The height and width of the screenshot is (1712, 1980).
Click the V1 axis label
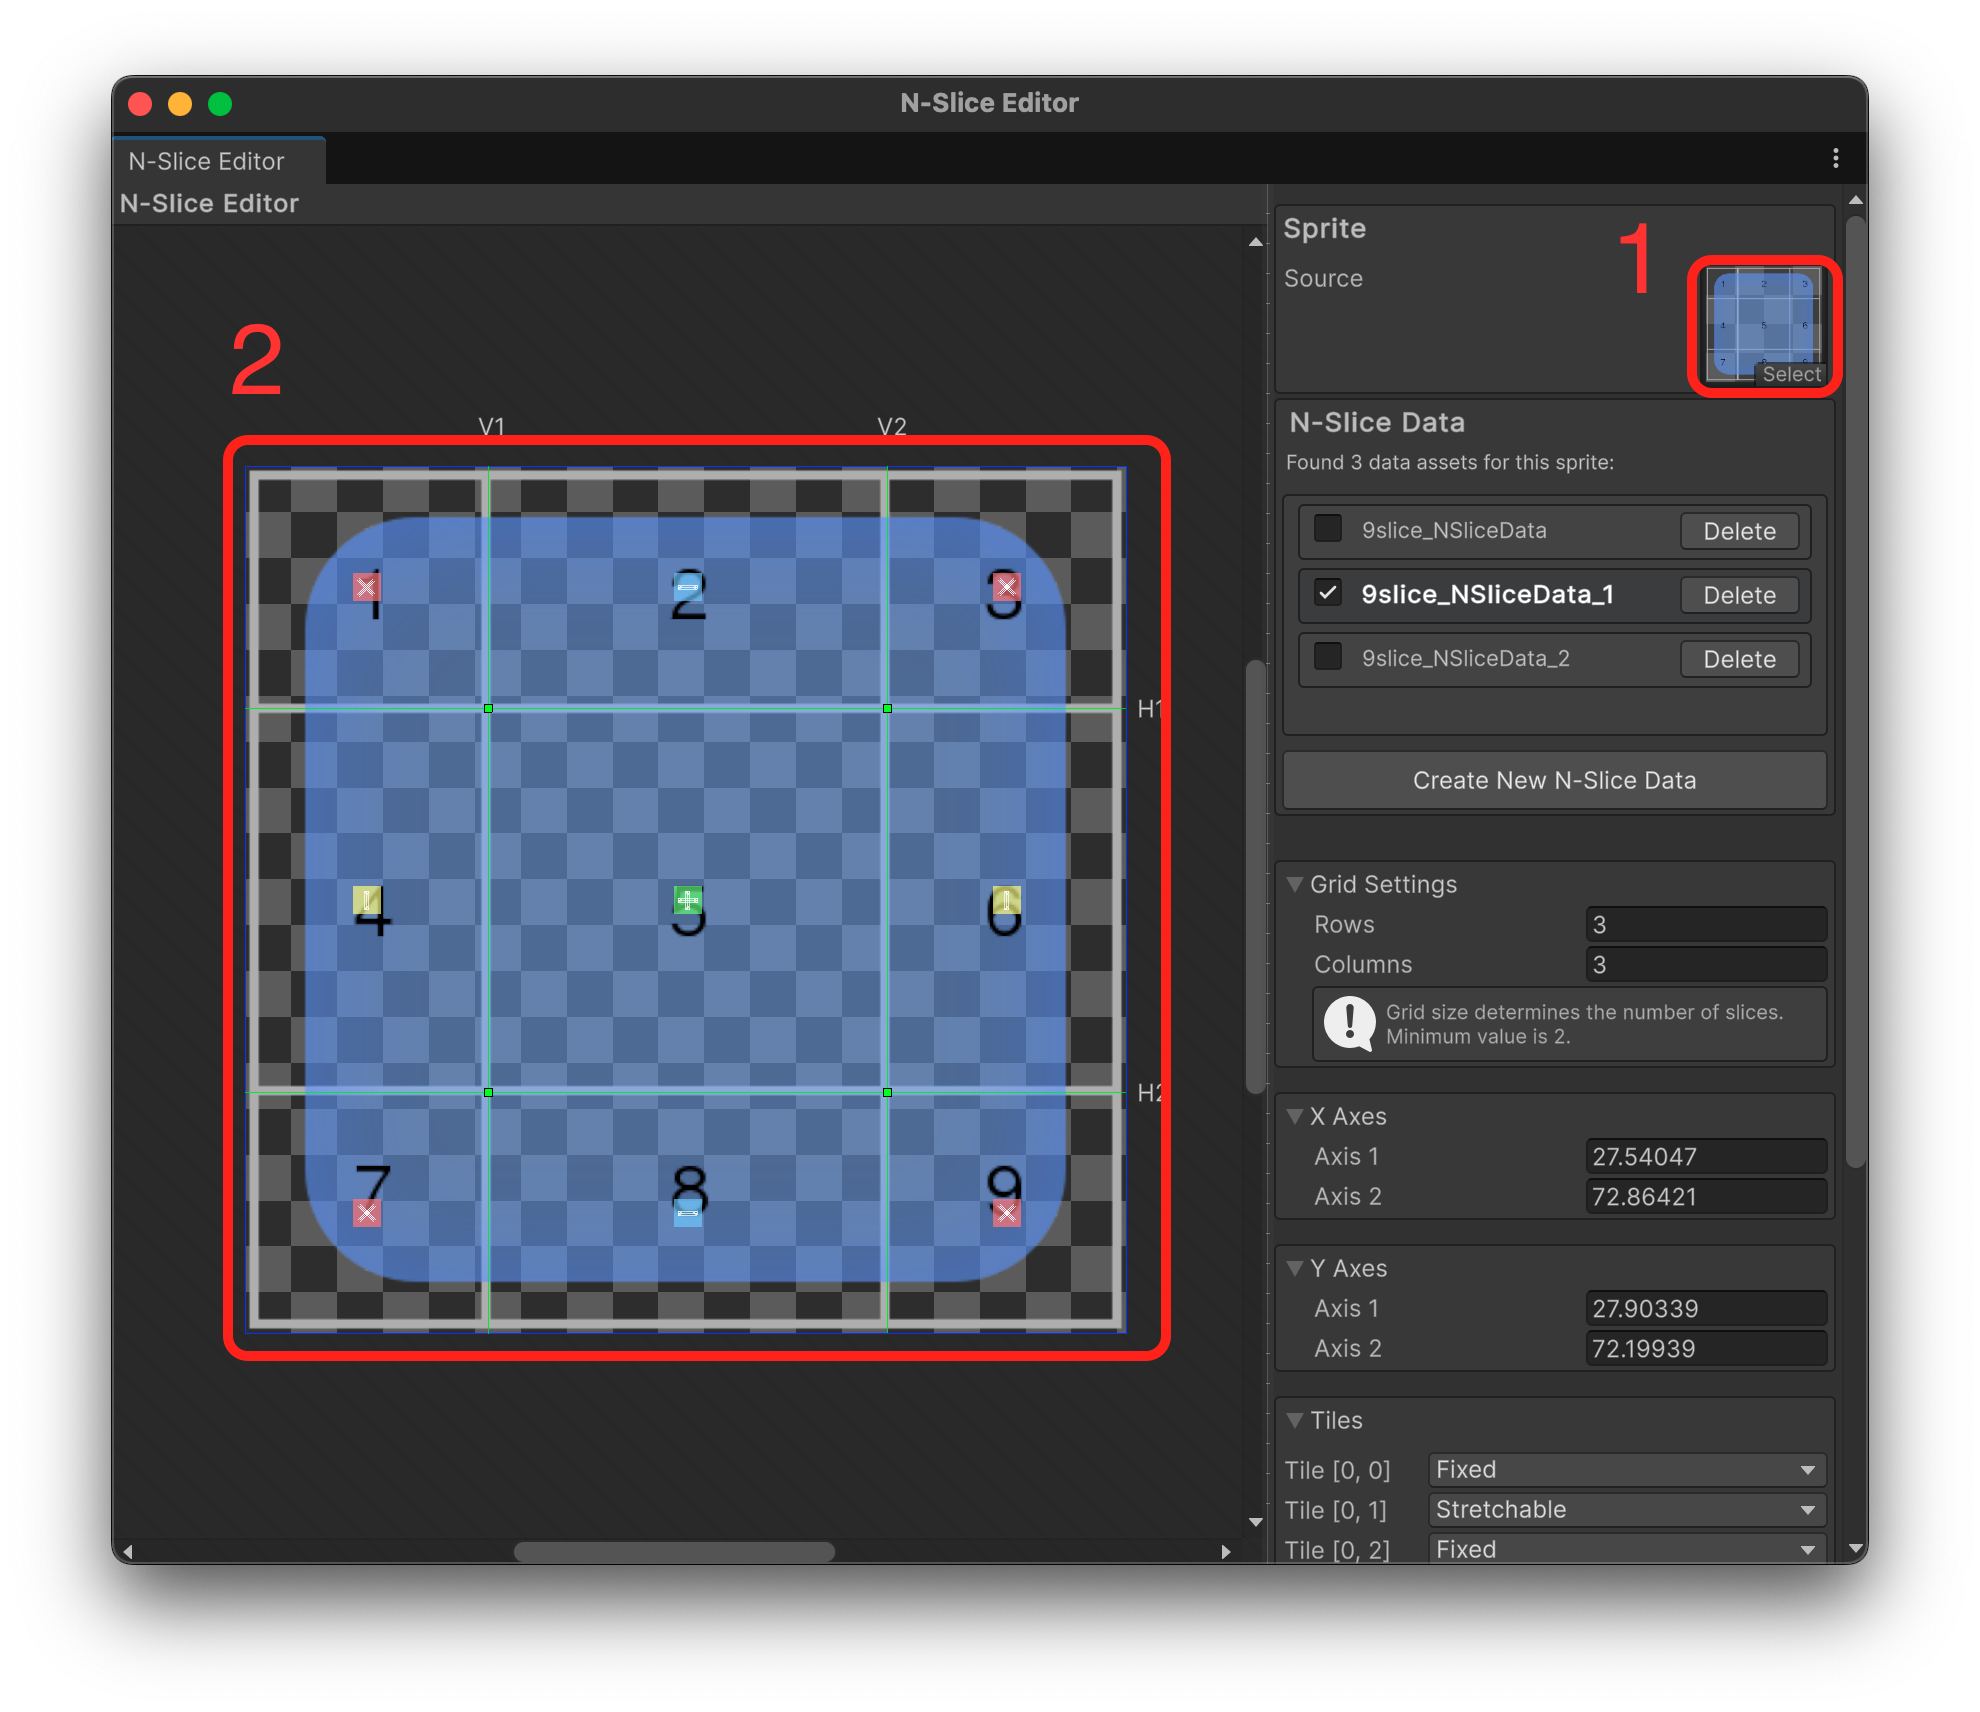(x=491, y=426)
